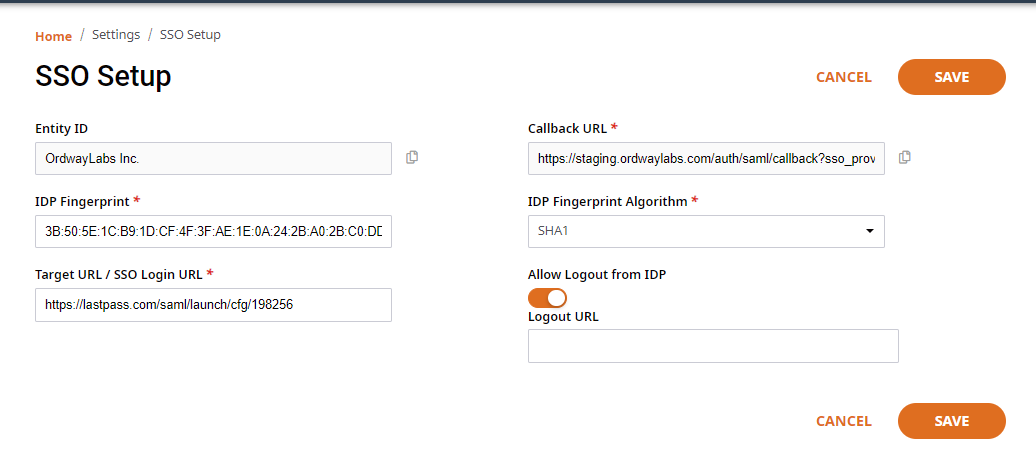Screen dimensions: 1036x467
Task: Click into the Callback URL field
Action: 706,159
